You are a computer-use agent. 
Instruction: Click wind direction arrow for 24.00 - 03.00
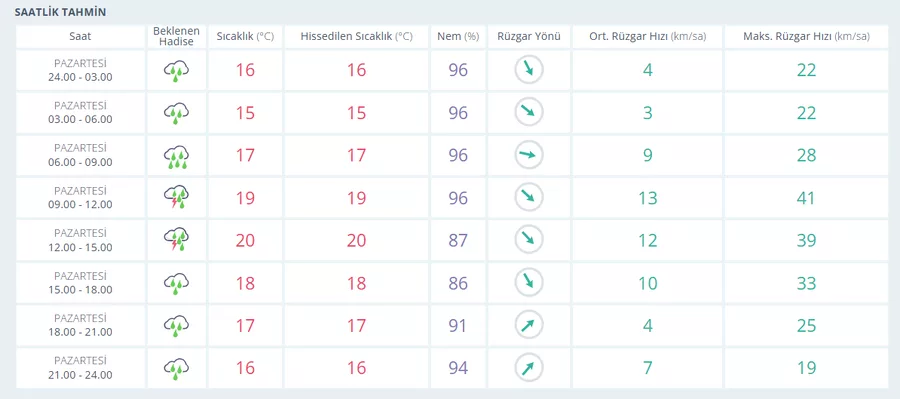point(529,70)
